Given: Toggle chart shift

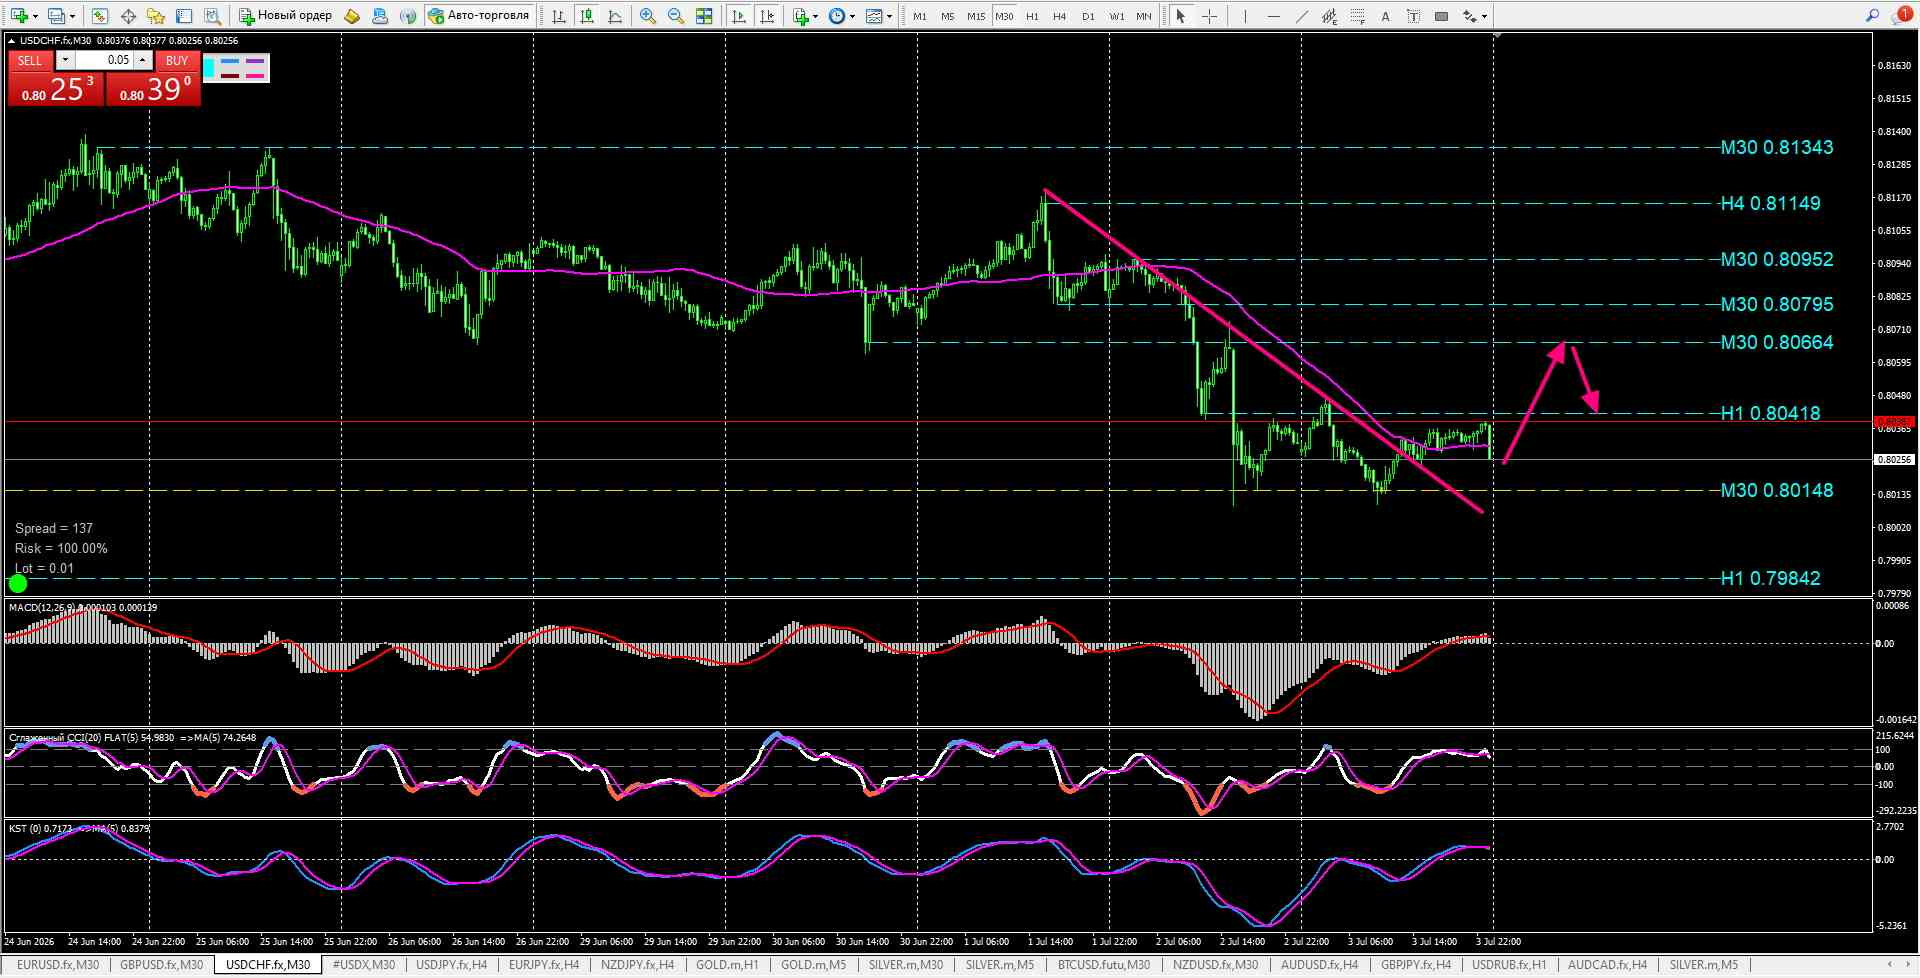Looking at the screenshot, I should pos(767,16).
